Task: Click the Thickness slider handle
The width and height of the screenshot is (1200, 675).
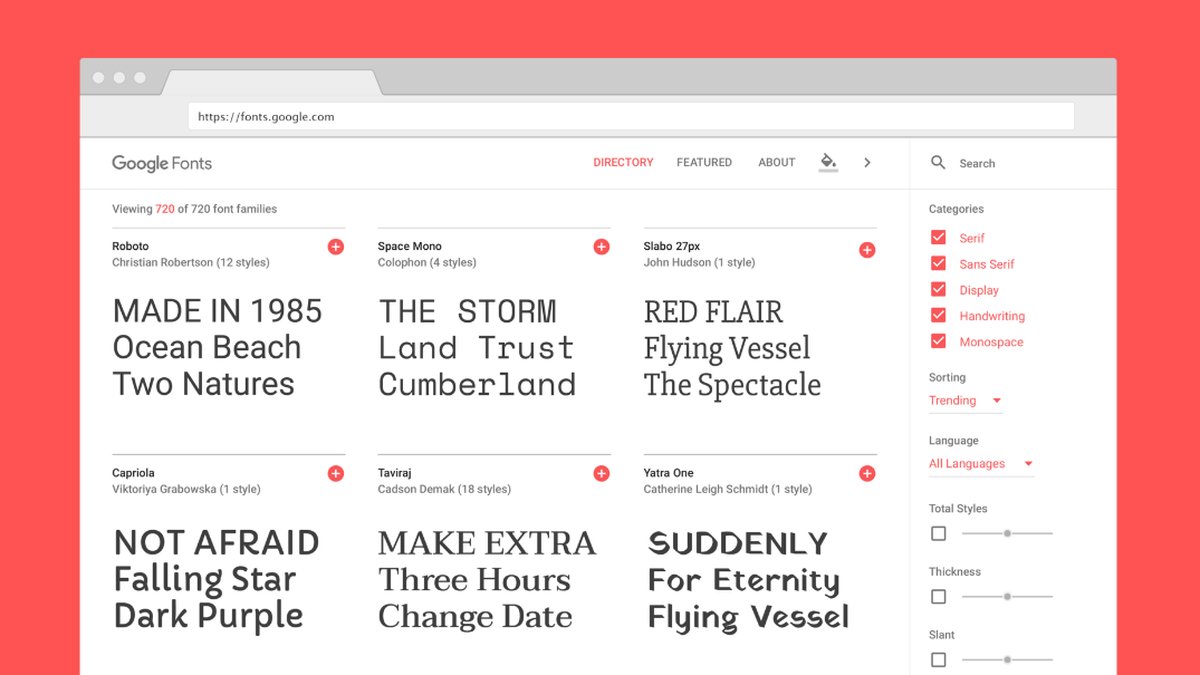Action: (1007, 597)
